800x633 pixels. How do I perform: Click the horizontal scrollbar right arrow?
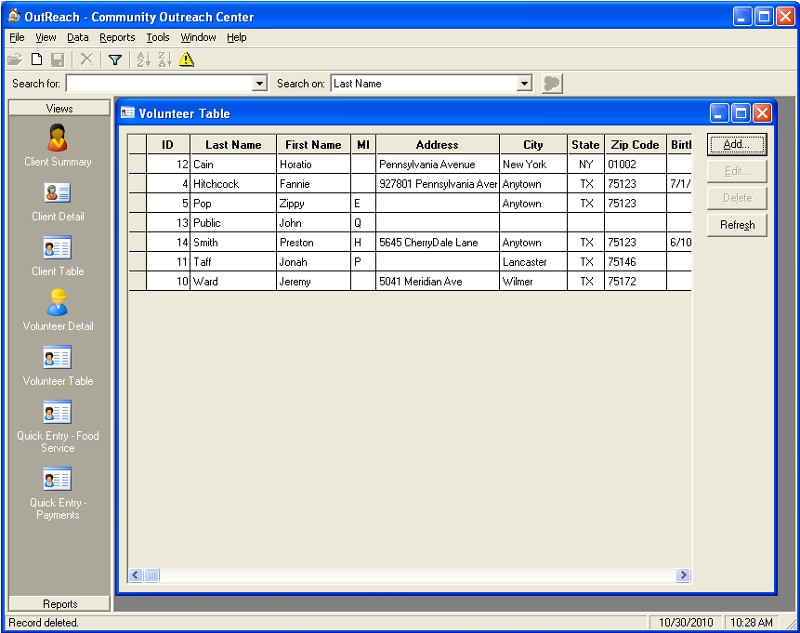[683, 575]
